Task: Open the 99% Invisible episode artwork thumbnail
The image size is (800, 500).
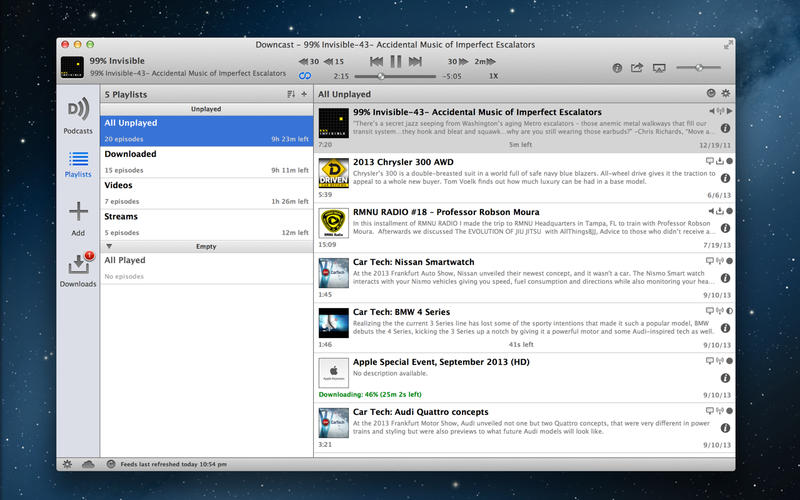Action: point(334,123)
